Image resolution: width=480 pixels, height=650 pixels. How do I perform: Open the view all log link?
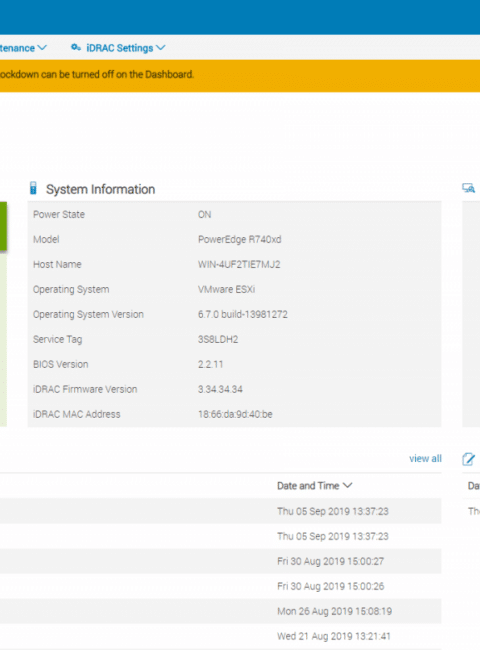[x=425, y=458]
